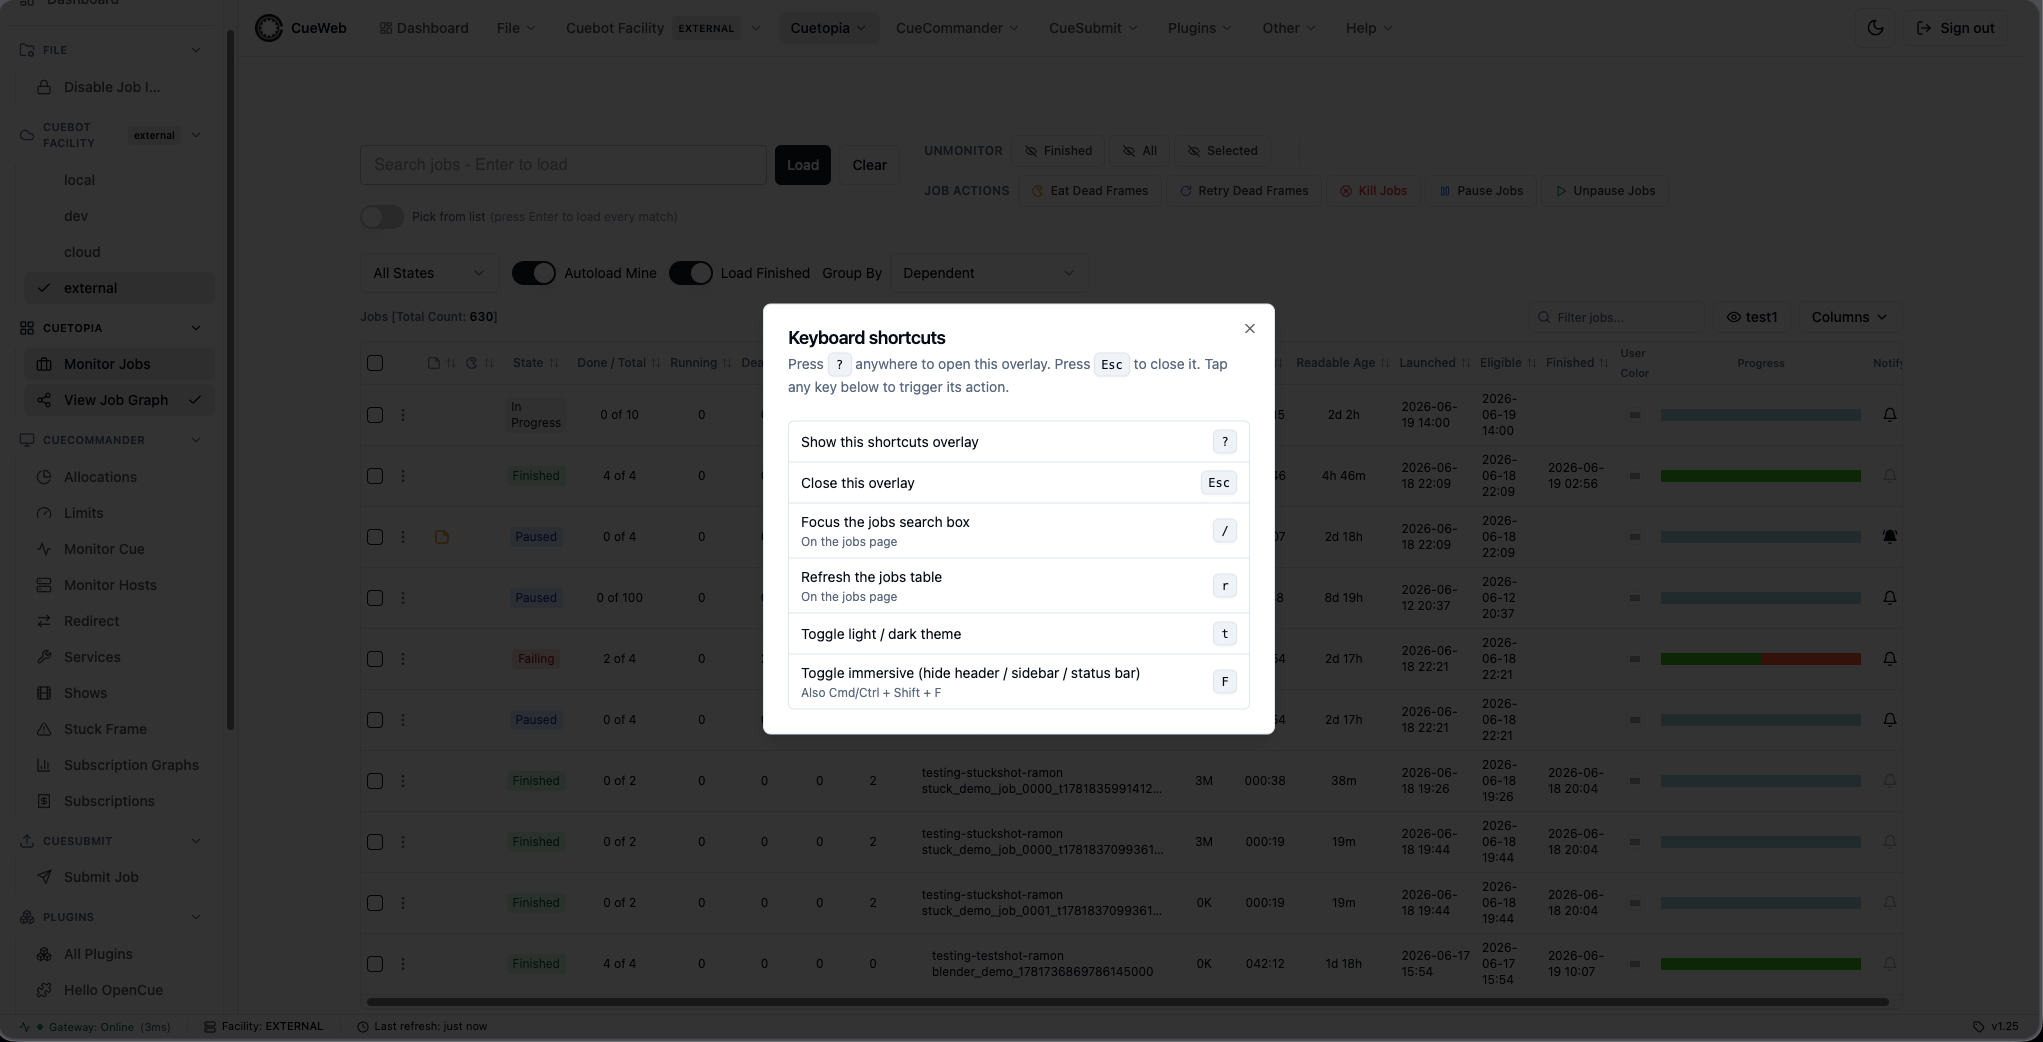Screen dimensions: 2043x1042
Task: Toggle dark mode moon icon
Action: click(1875, 28)
